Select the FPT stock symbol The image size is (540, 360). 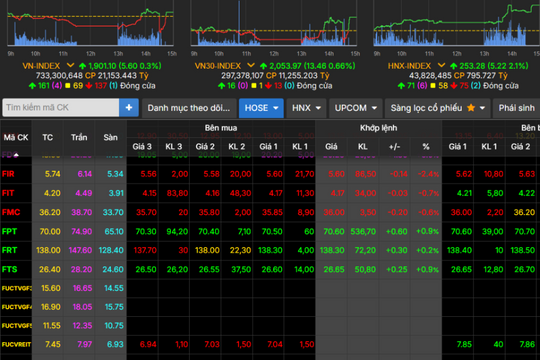[9, 232]
